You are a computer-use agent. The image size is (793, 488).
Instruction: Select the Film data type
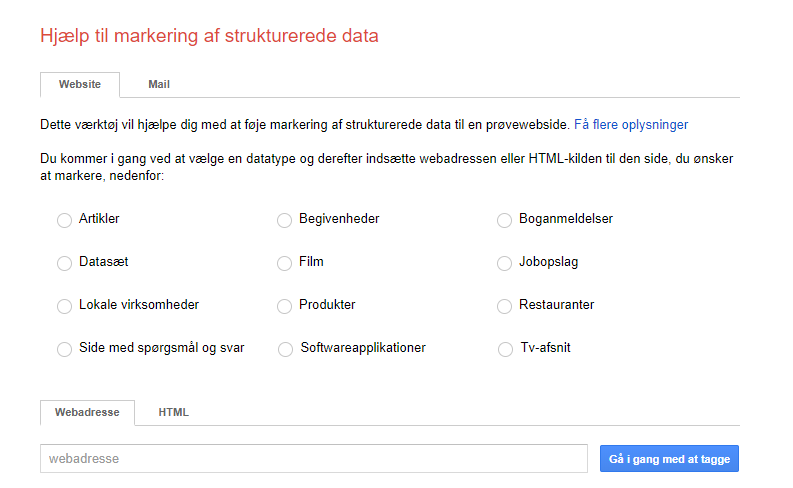(x=285, y=263)
